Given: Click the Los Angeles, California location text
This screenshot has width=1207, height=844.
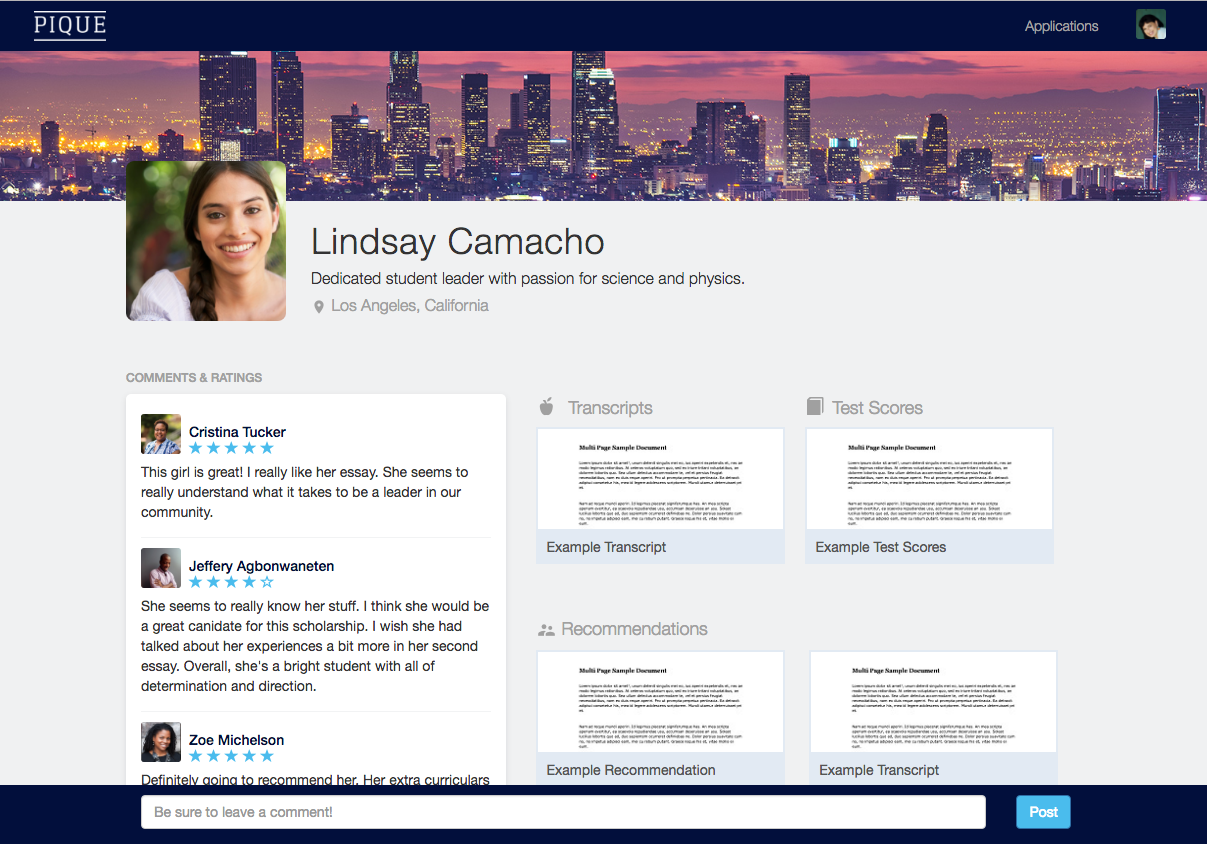Looking at the screenshot, I should [x=410, y=305].
